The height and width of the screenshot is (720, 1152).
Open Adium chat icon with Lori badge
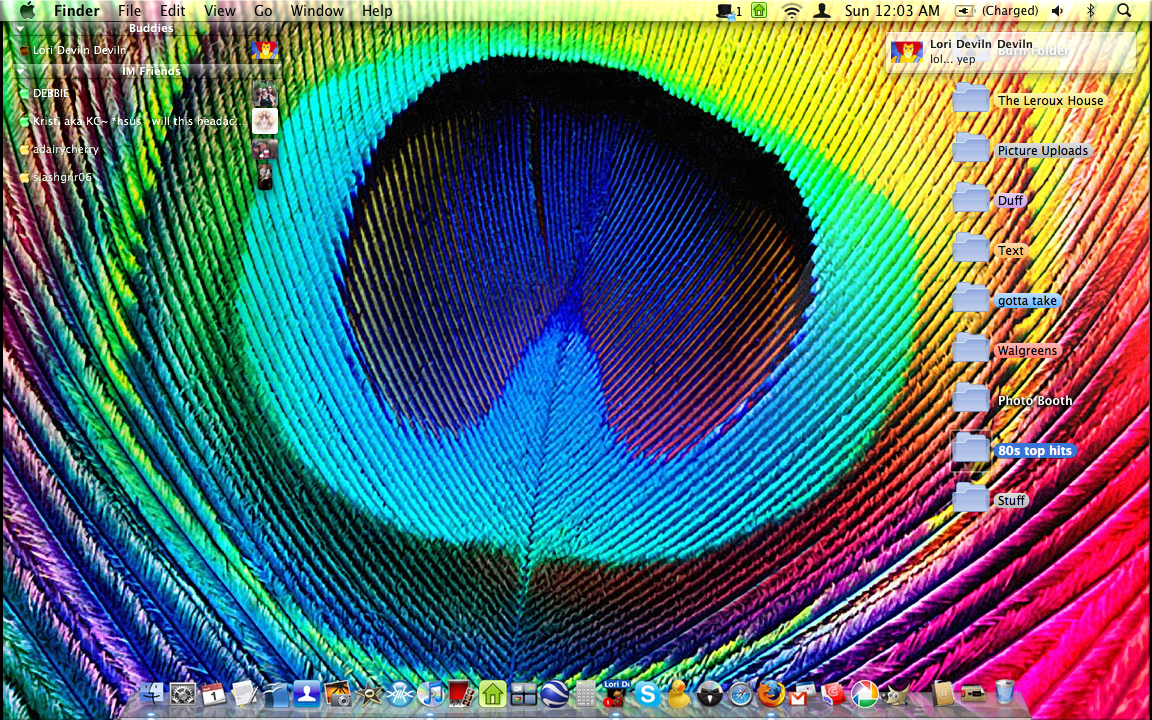(x=616, y=694)
